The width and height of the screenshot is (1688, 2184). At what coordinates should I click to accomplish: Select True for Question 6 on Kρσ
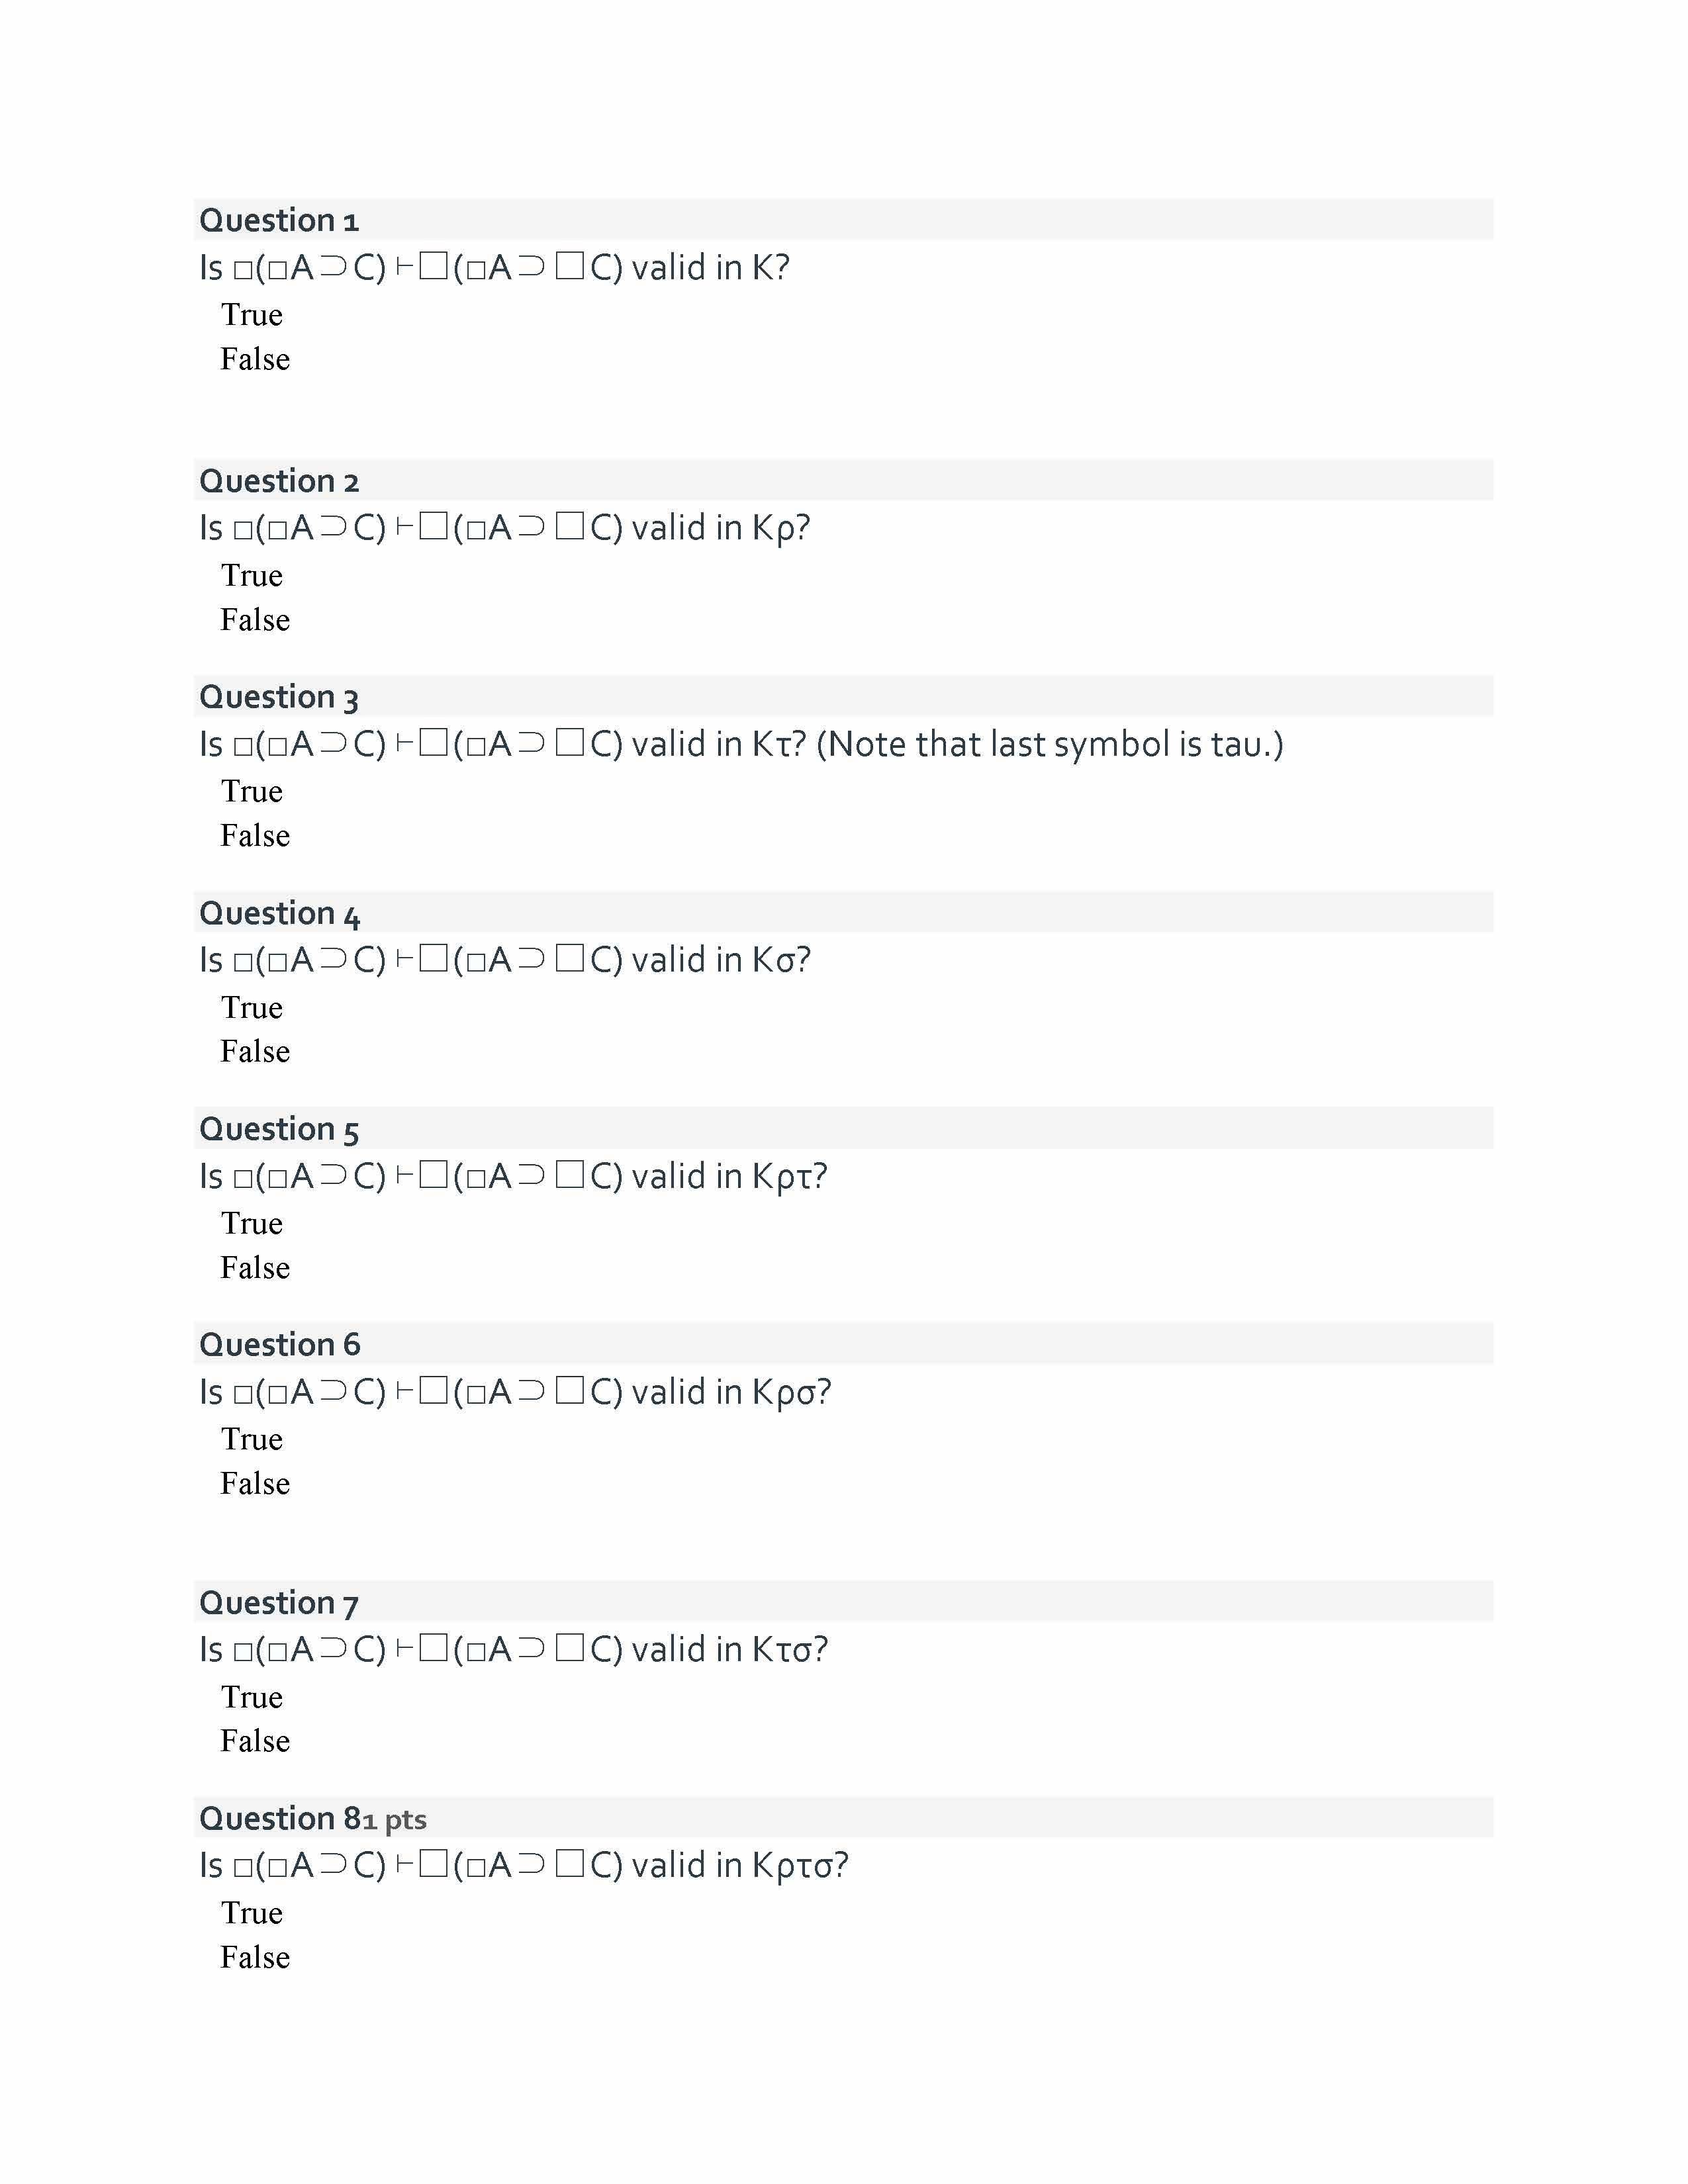click(251, 1440)
